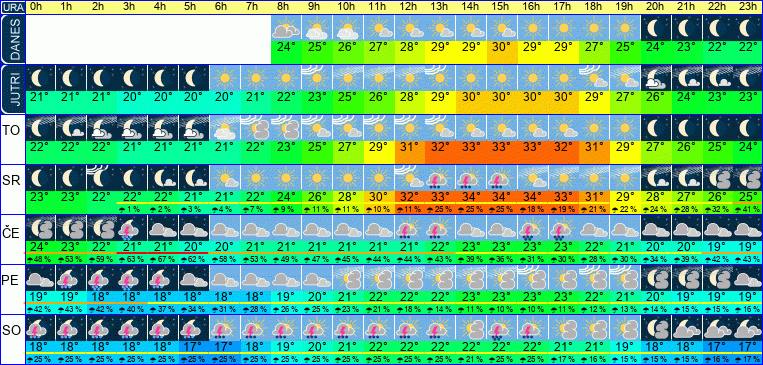Select the moon icon for DANES at 23h

(x=748, y=28)
